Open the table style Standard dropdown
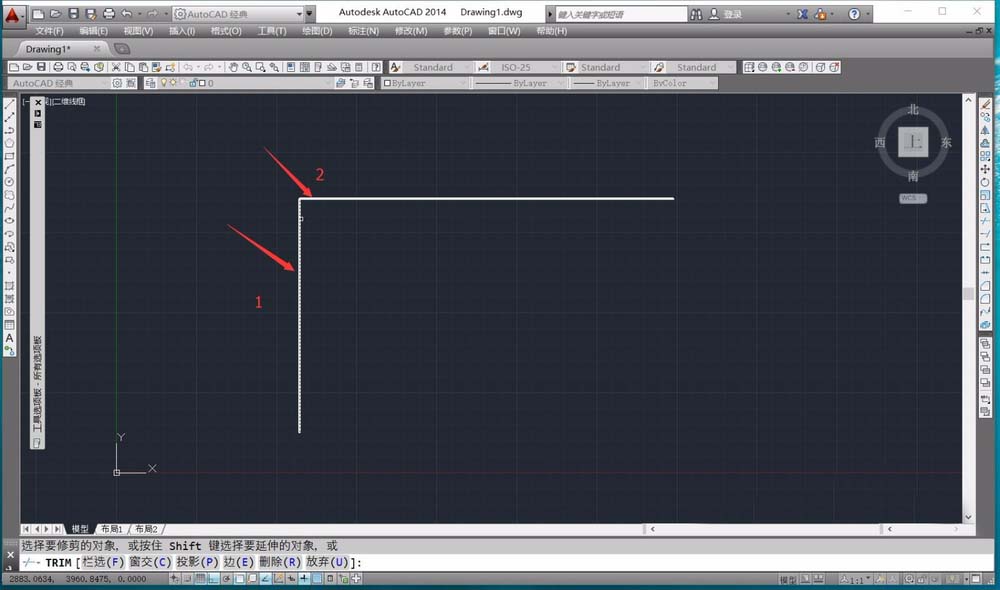The height and width of the screenshot is (590, 1000). (613, 67)
